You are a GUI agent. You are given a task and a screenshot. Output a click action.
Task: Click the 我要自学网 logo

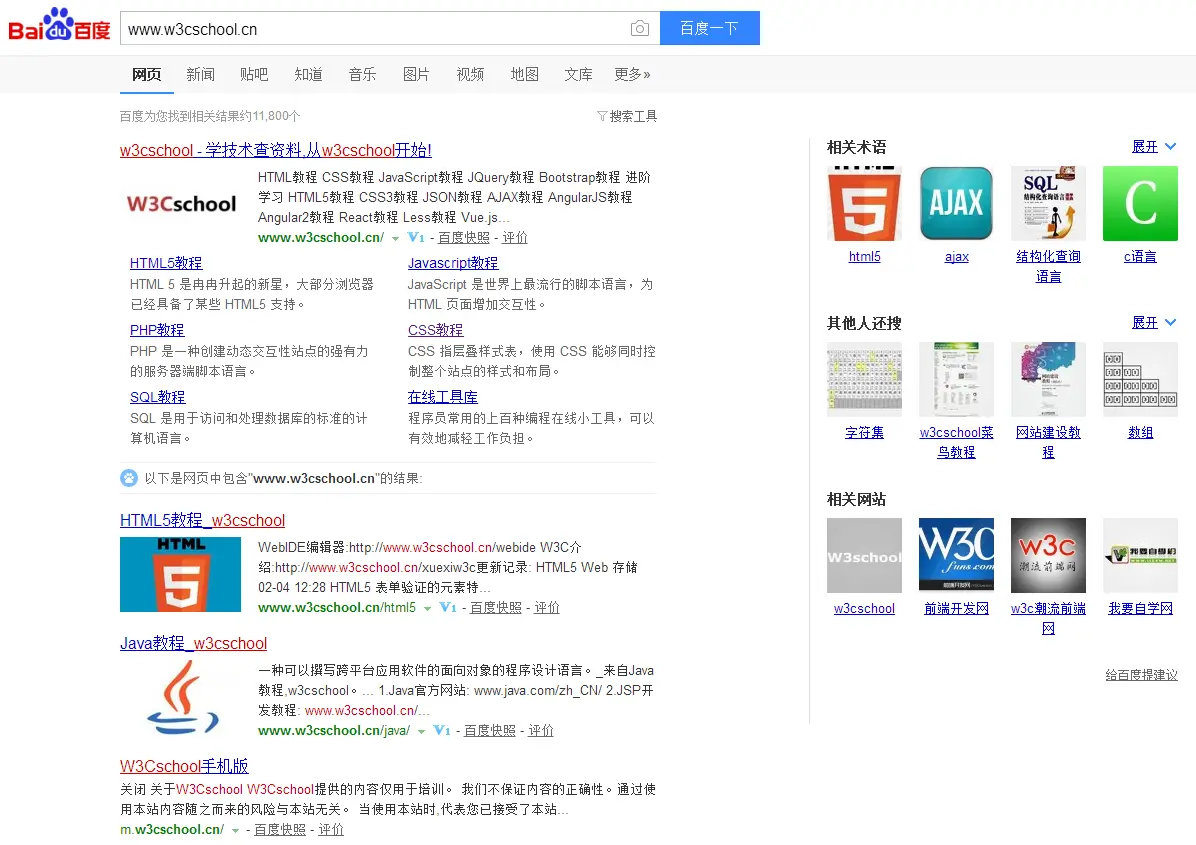[x=1140, y=555]
